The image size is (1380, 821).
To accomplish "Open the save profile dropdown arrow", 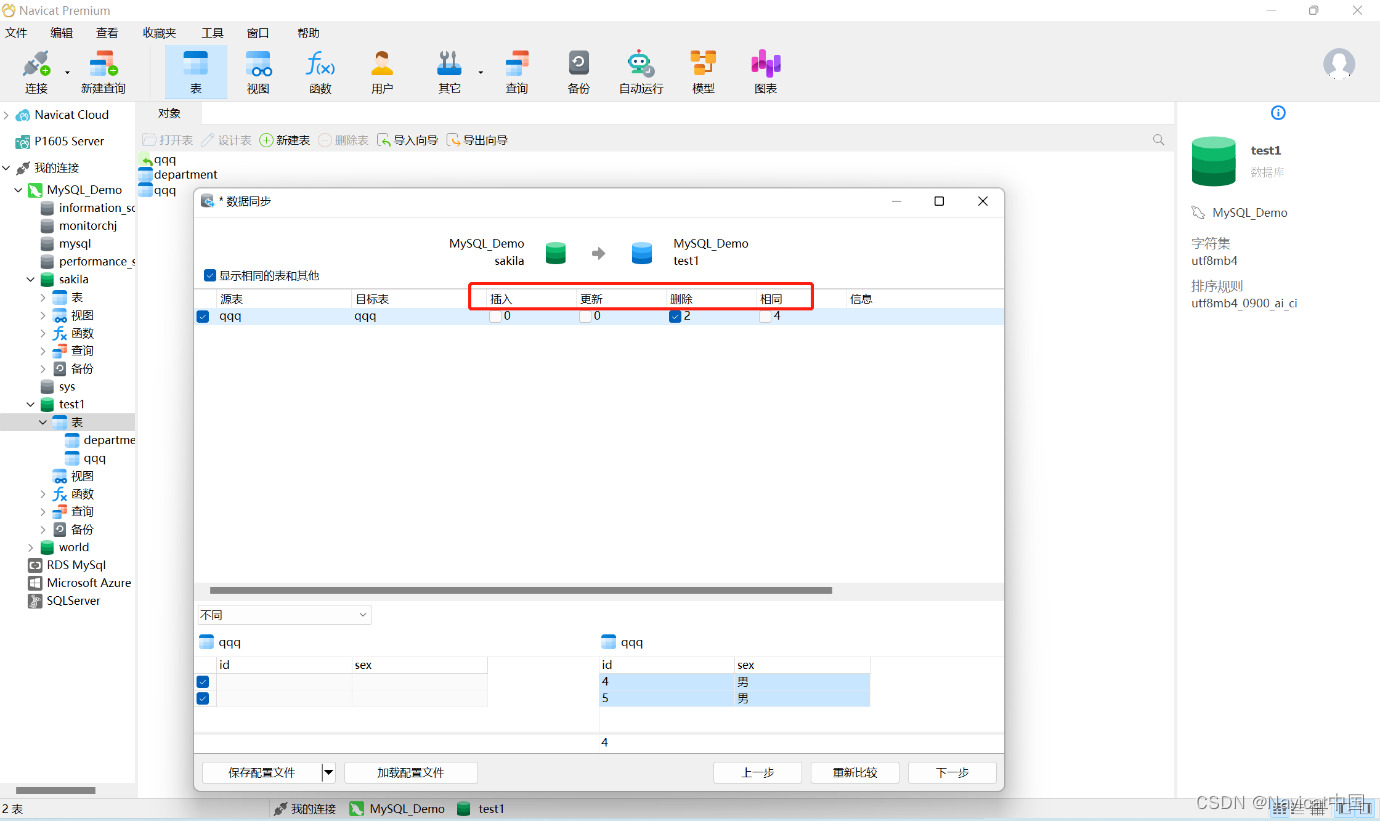I will tap(328, 773).
